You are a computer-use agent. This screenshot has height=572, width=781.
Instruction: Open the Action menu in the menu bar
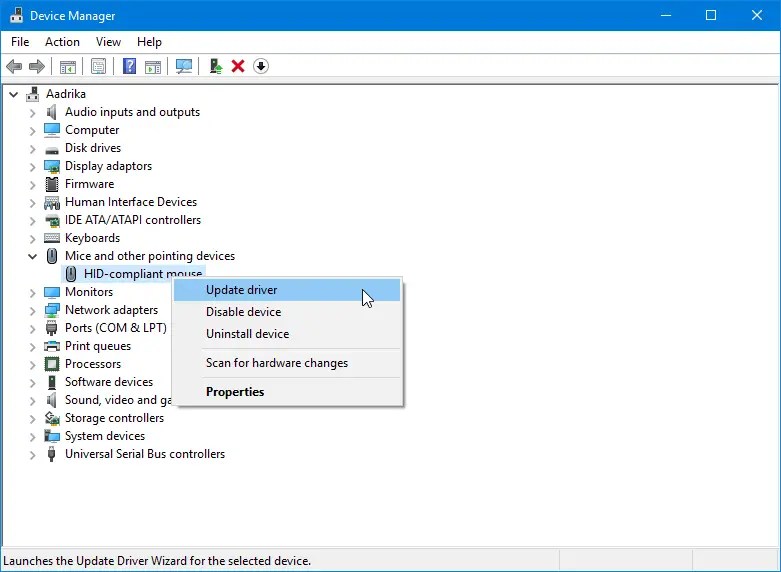(62, 42)
